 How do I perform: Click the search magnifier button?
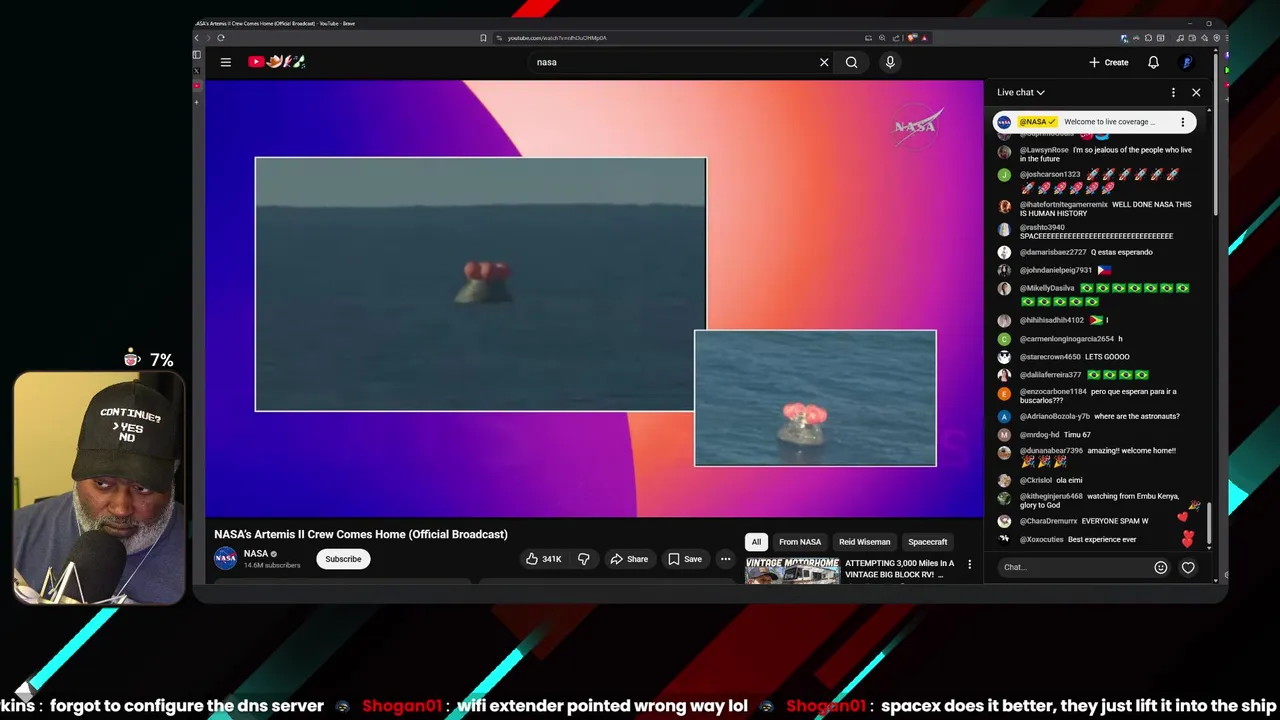point(851,62)
